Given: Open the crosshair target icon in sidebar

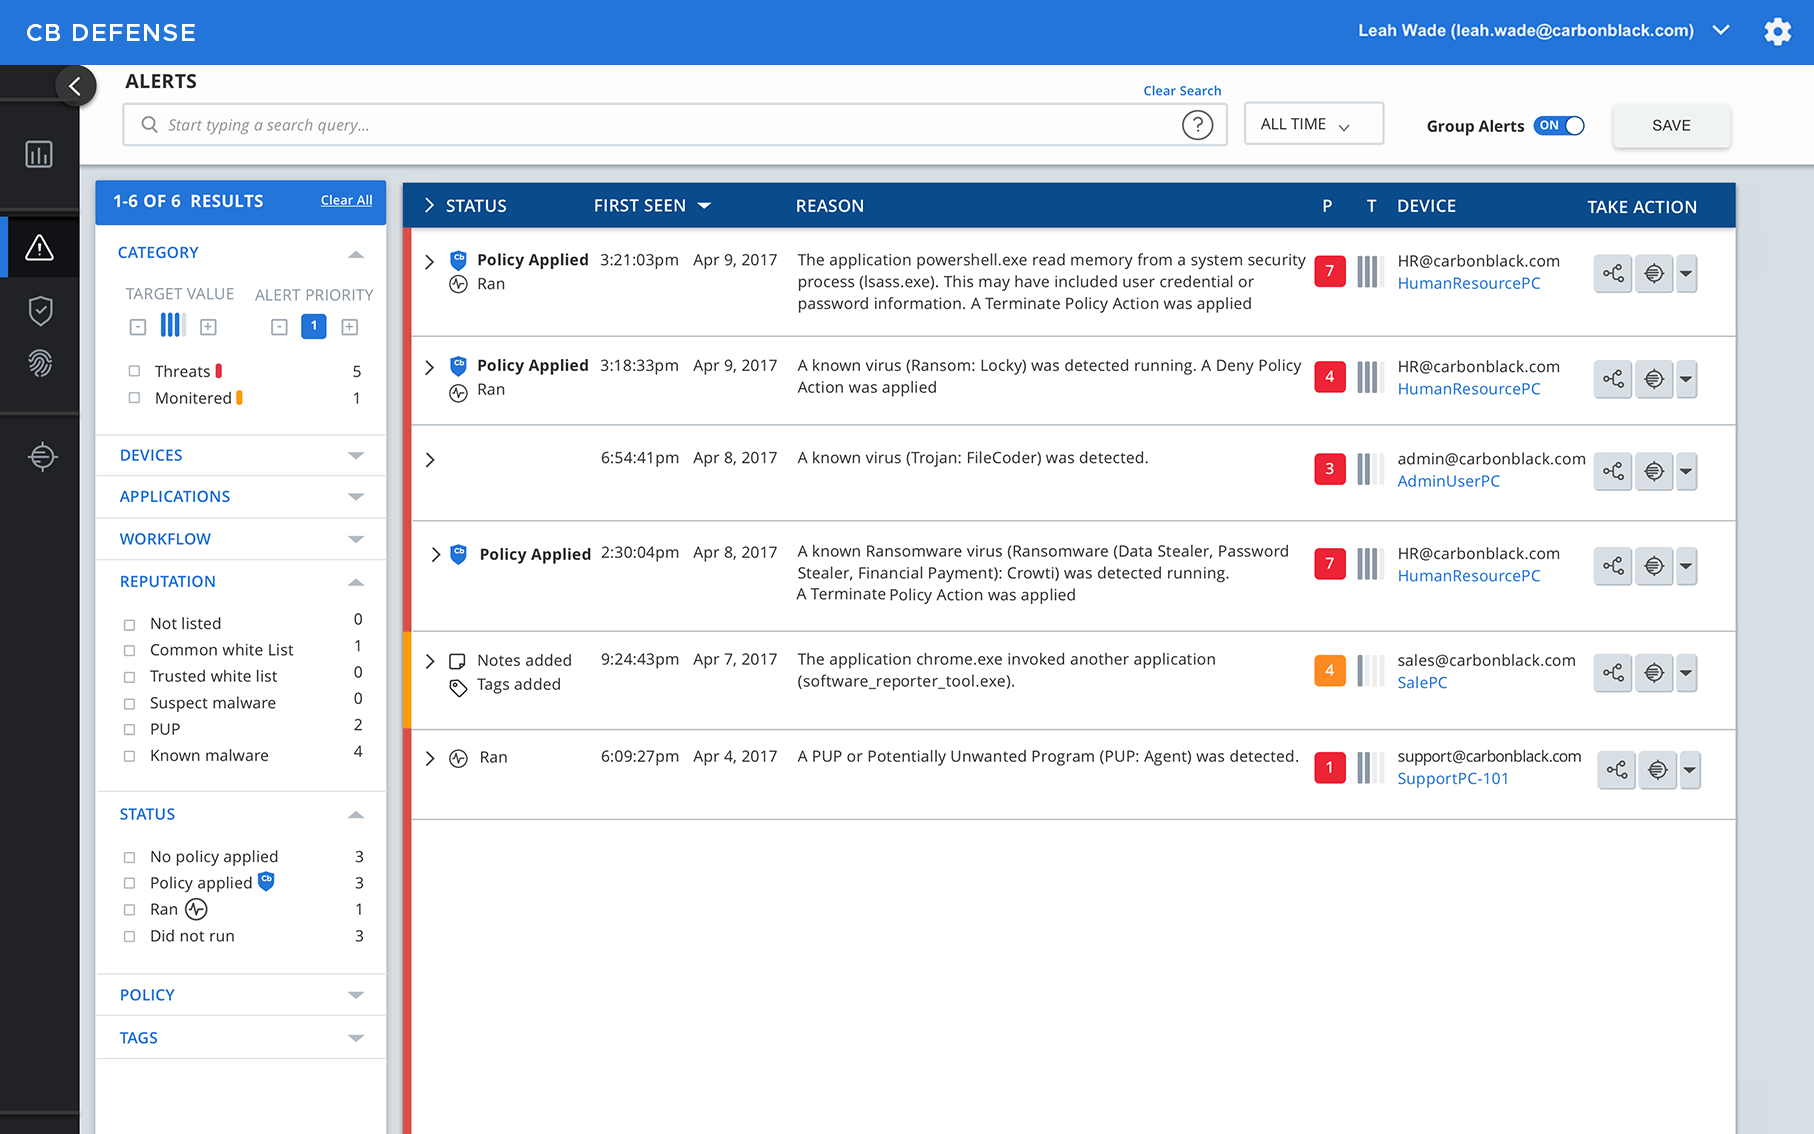Looking at the screenshot, I should click(x=42, y=457).
